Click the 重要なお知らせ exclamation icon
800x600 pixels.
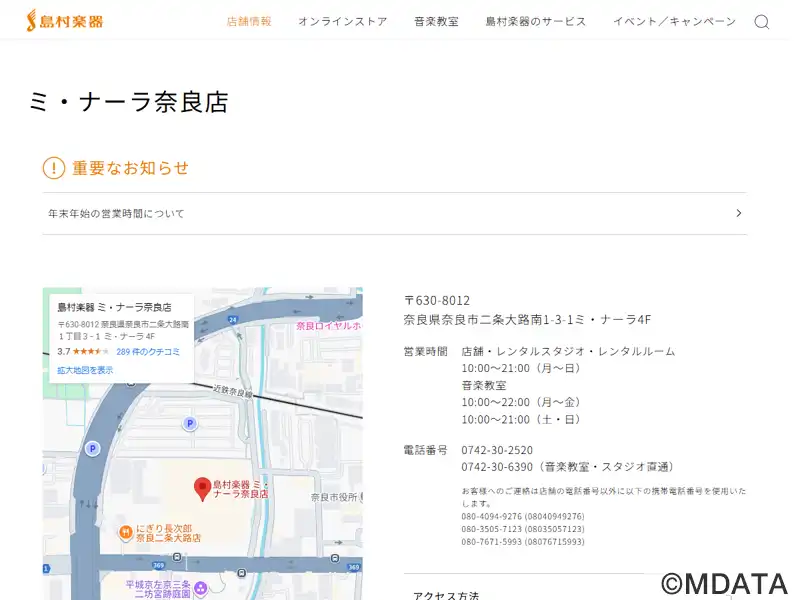click(54, 168)
